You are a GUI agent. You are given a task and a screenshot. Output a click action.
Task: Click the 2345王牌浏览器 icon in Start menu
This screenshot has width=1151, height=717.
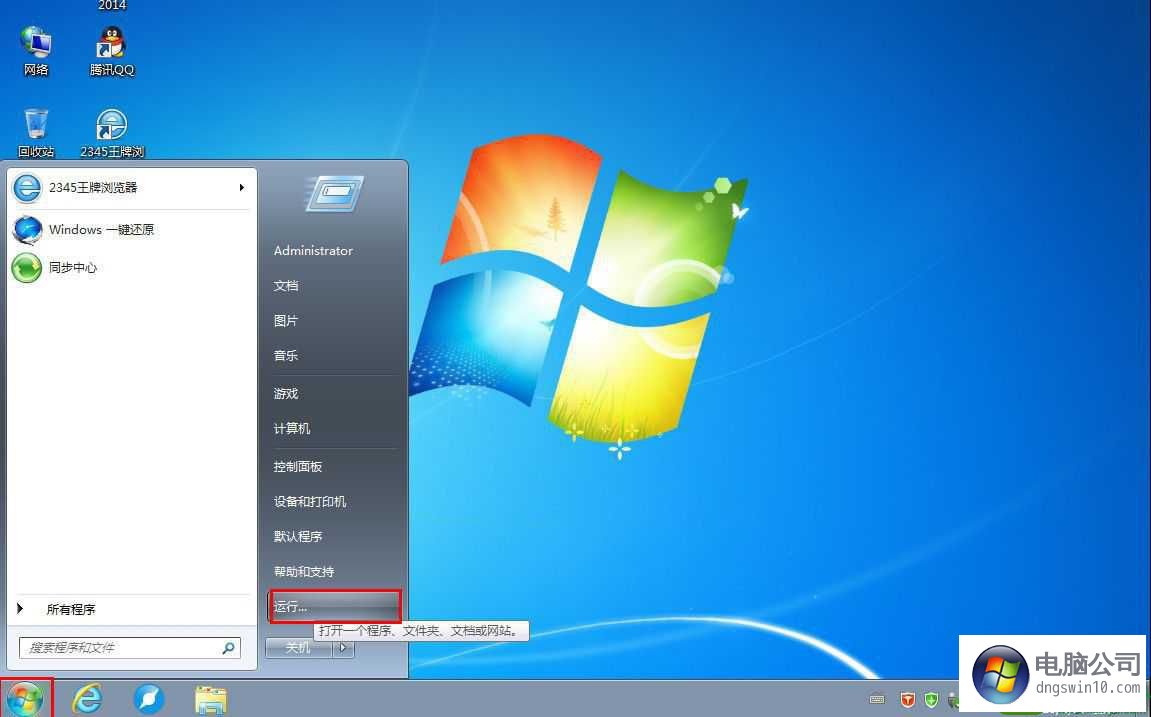point(27,188)
